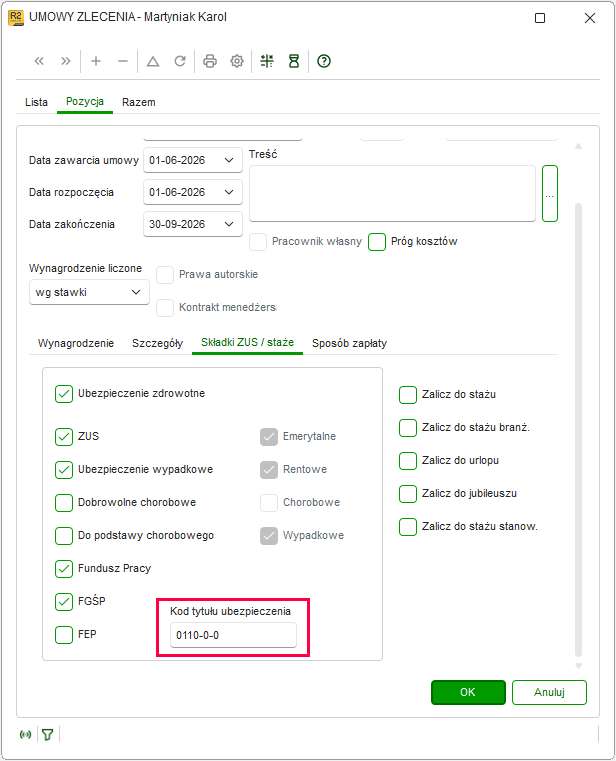
Task: Select the Pozycja tab
Action: (x=85, y=101)
